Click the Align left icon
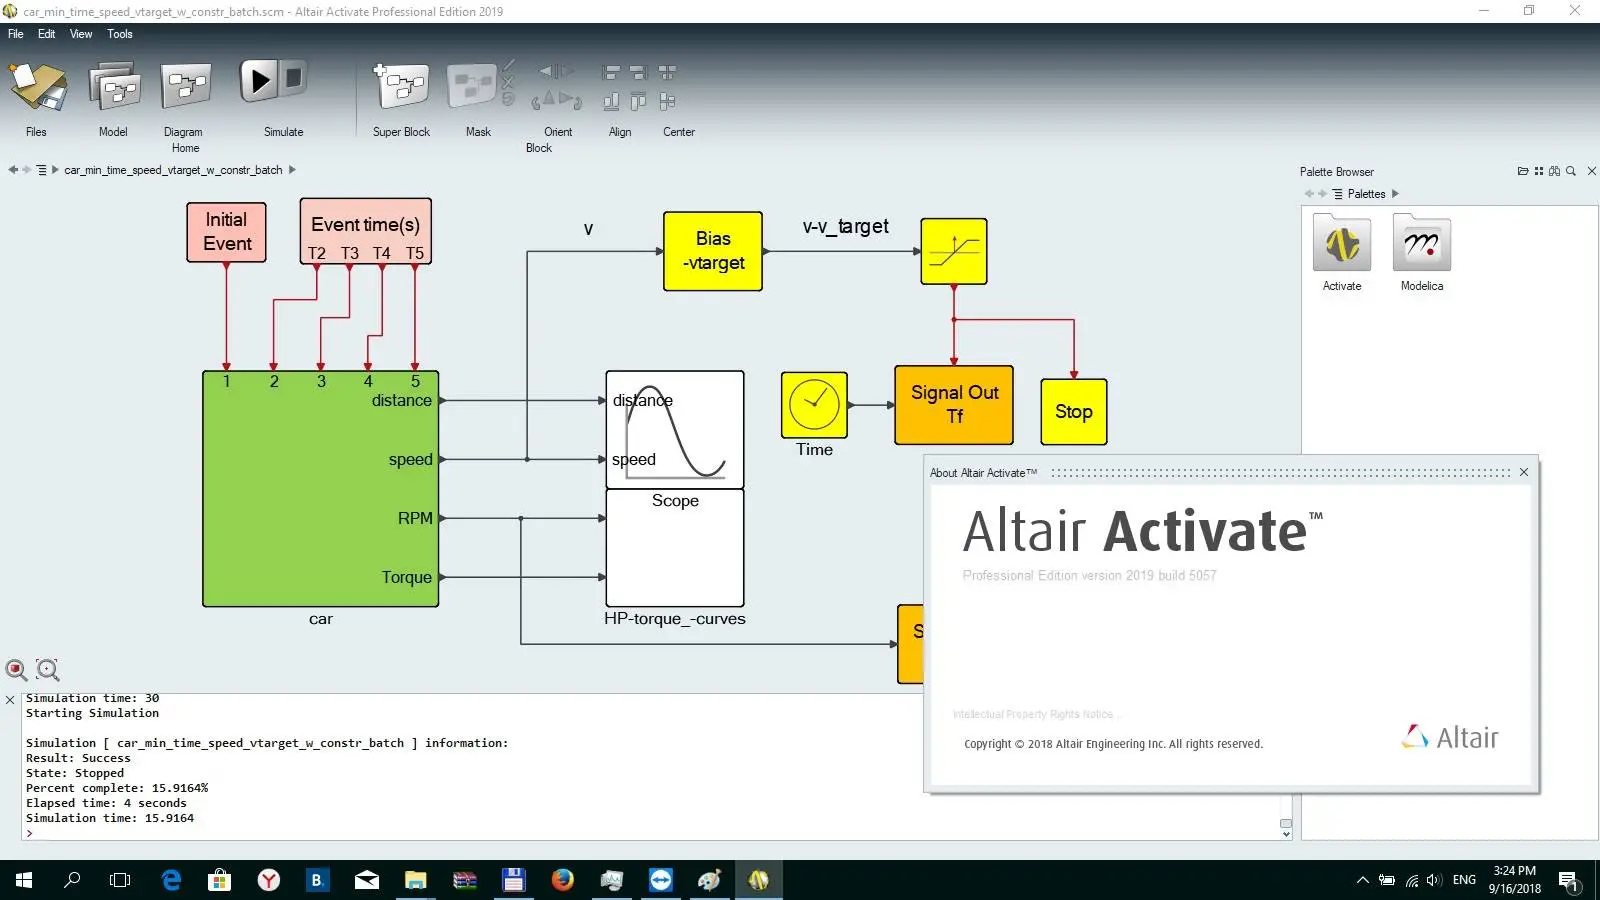The width and height of the screenshot is (1600, 900). coord(611,72)
